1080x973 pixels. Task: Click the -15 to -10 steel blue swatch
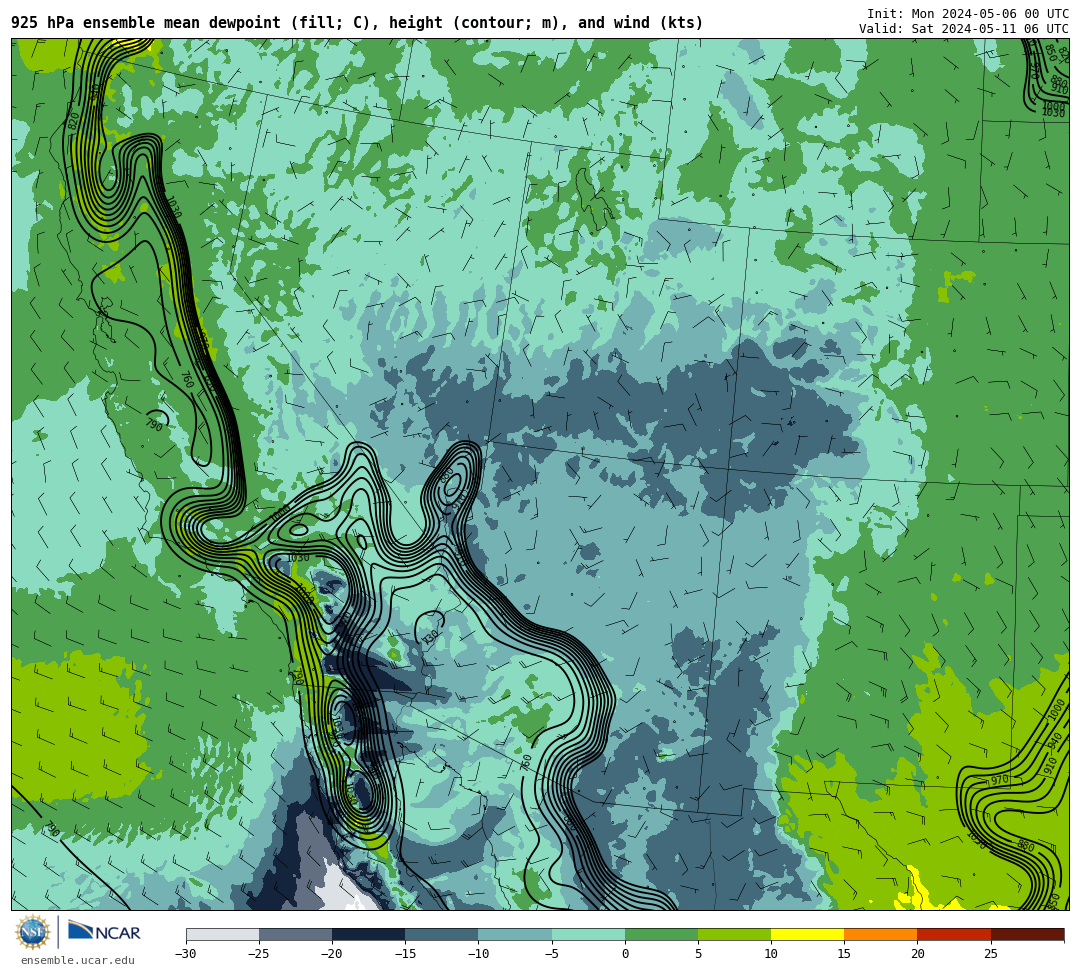(x=442, y=934)
